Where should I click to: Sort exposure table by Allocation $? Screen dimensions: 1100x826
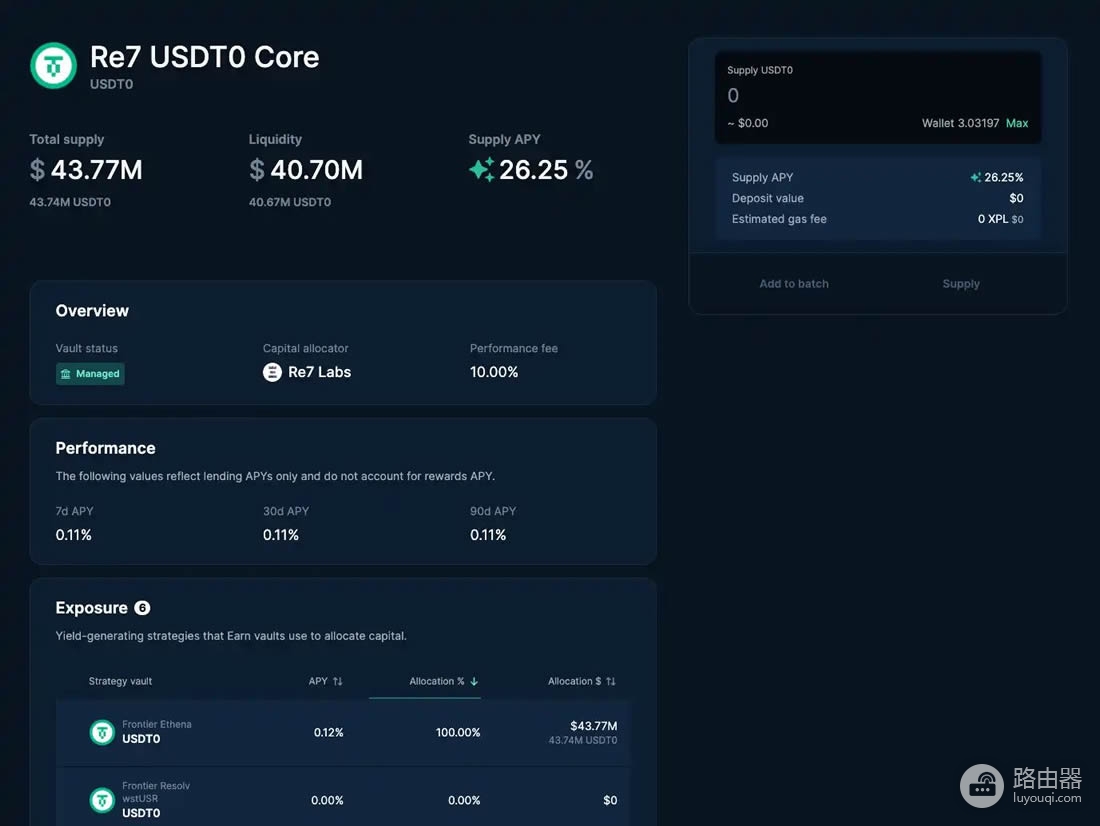click(x=582, y=681)
